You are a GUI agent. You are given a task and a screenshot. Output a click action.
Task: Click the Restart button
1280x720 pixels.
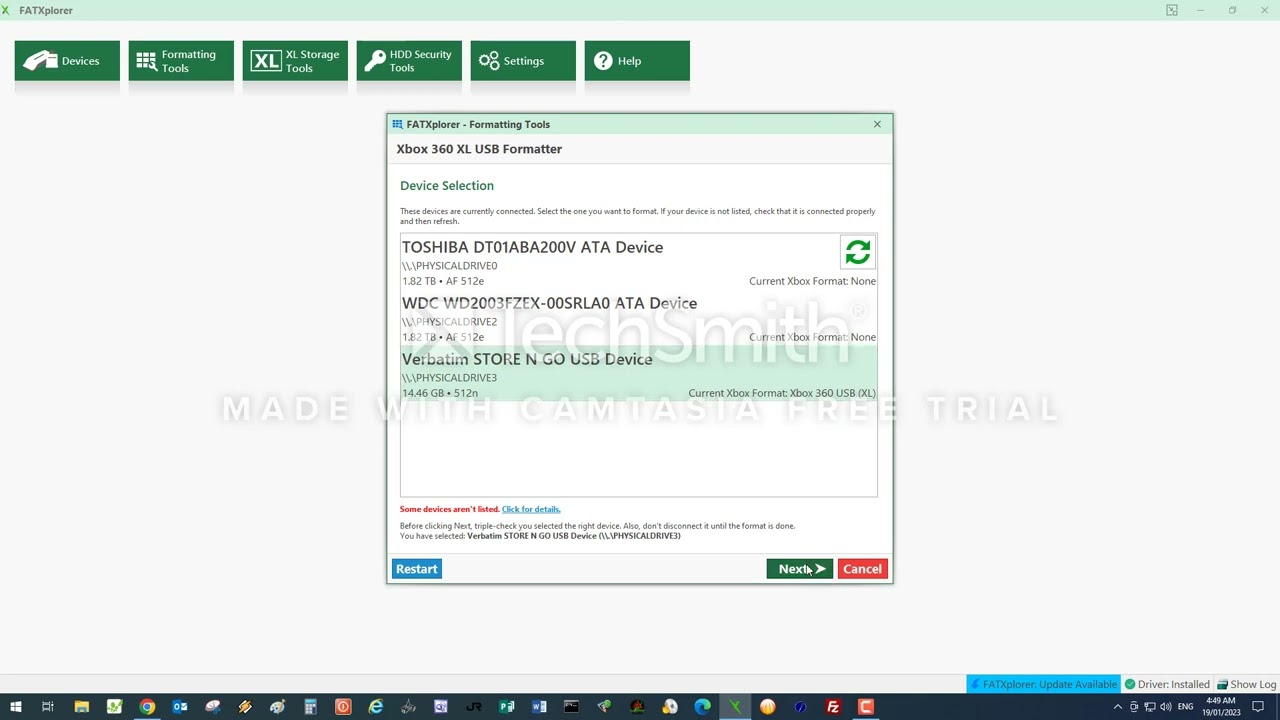click(x=416, y=569)
